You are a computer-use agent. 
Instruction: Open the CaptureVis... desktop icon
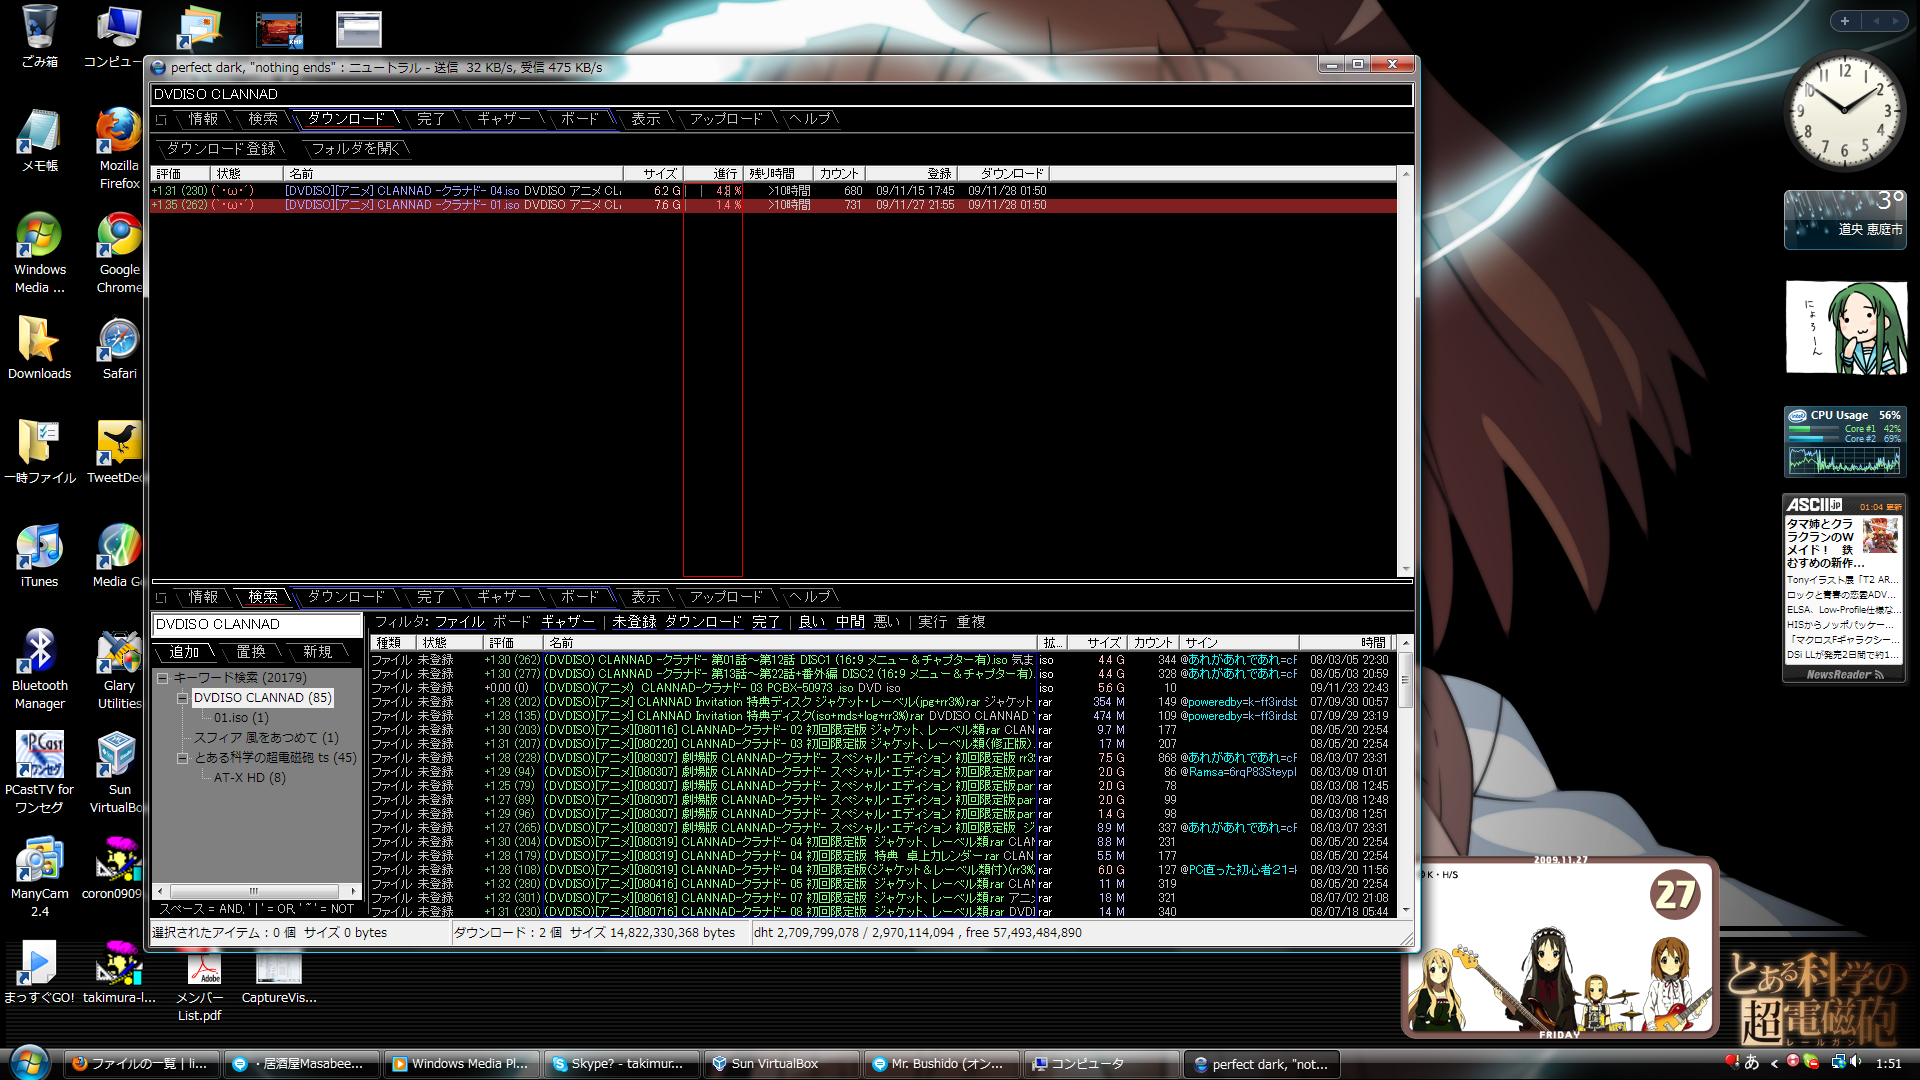279,978
